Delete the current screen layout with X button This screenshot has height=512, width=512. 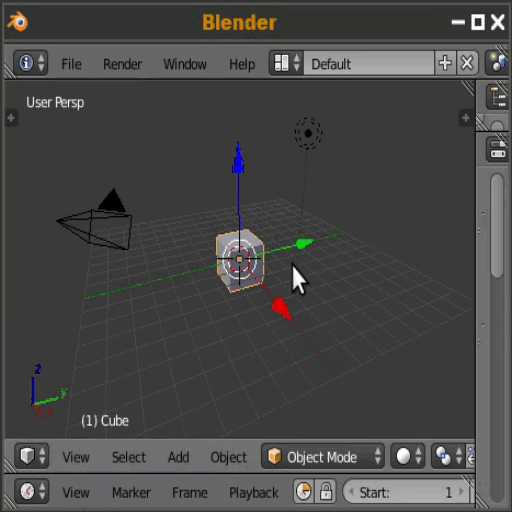(x=467, y=63)
